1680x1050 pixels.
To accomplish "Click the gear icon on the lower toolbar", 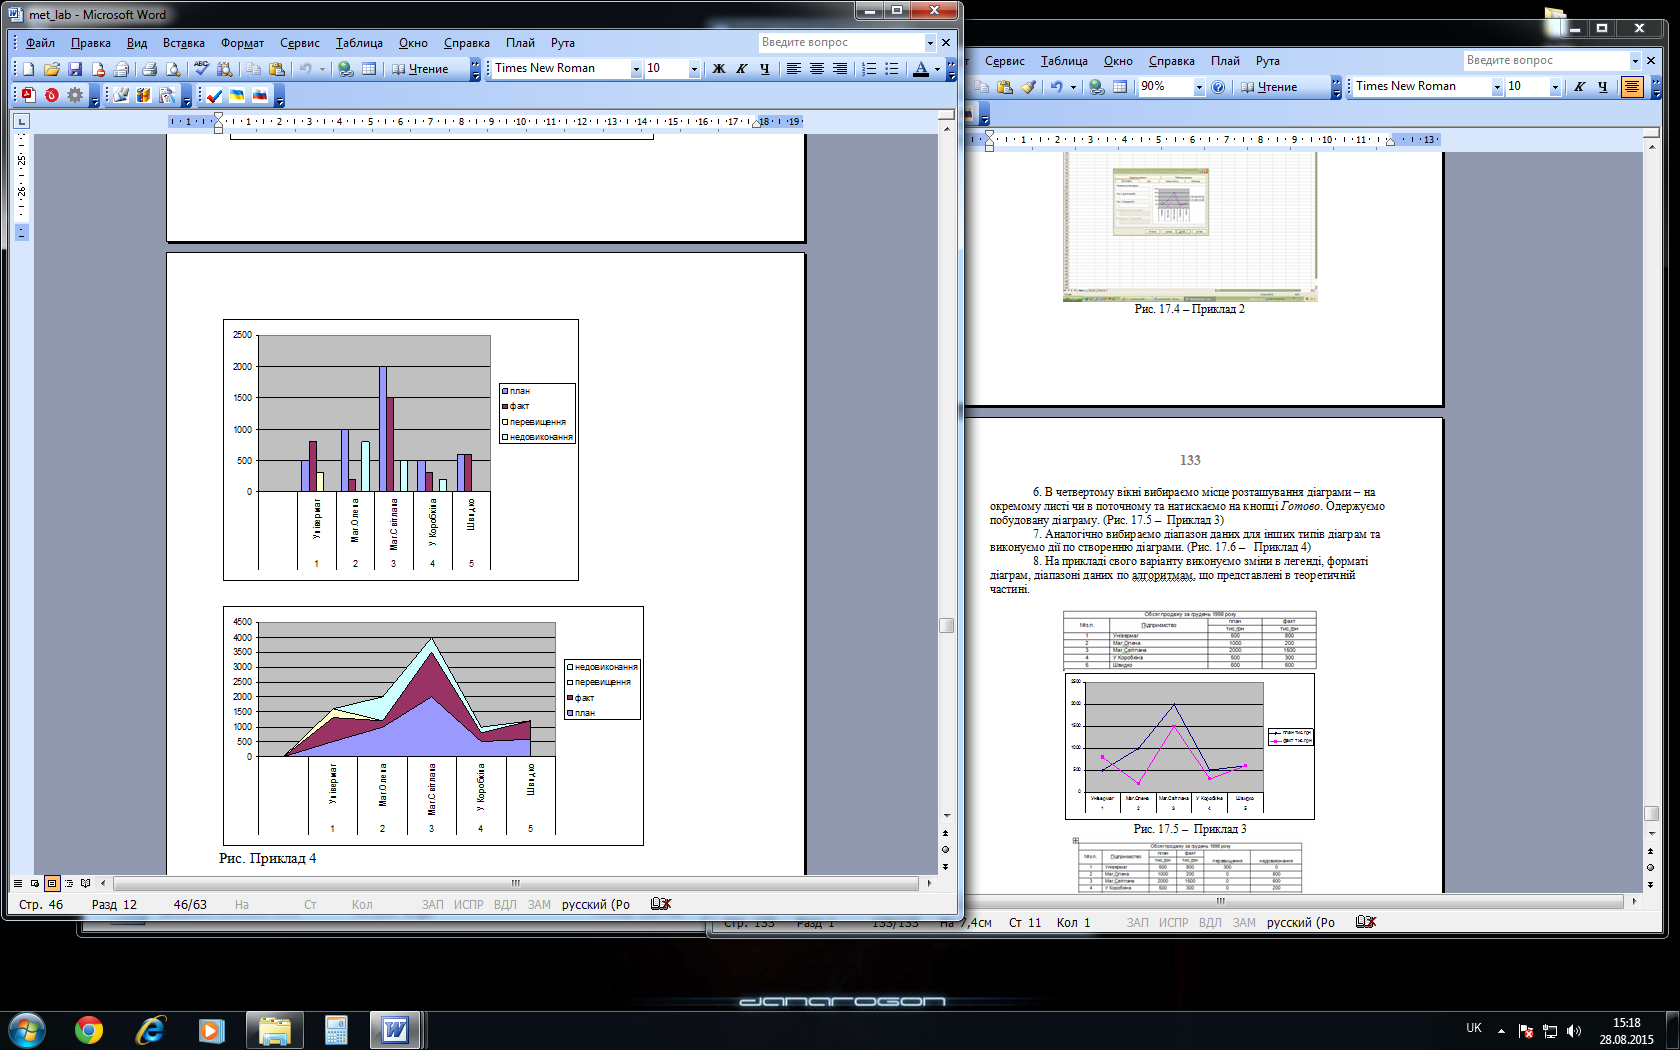I will (x=75, y=95).
